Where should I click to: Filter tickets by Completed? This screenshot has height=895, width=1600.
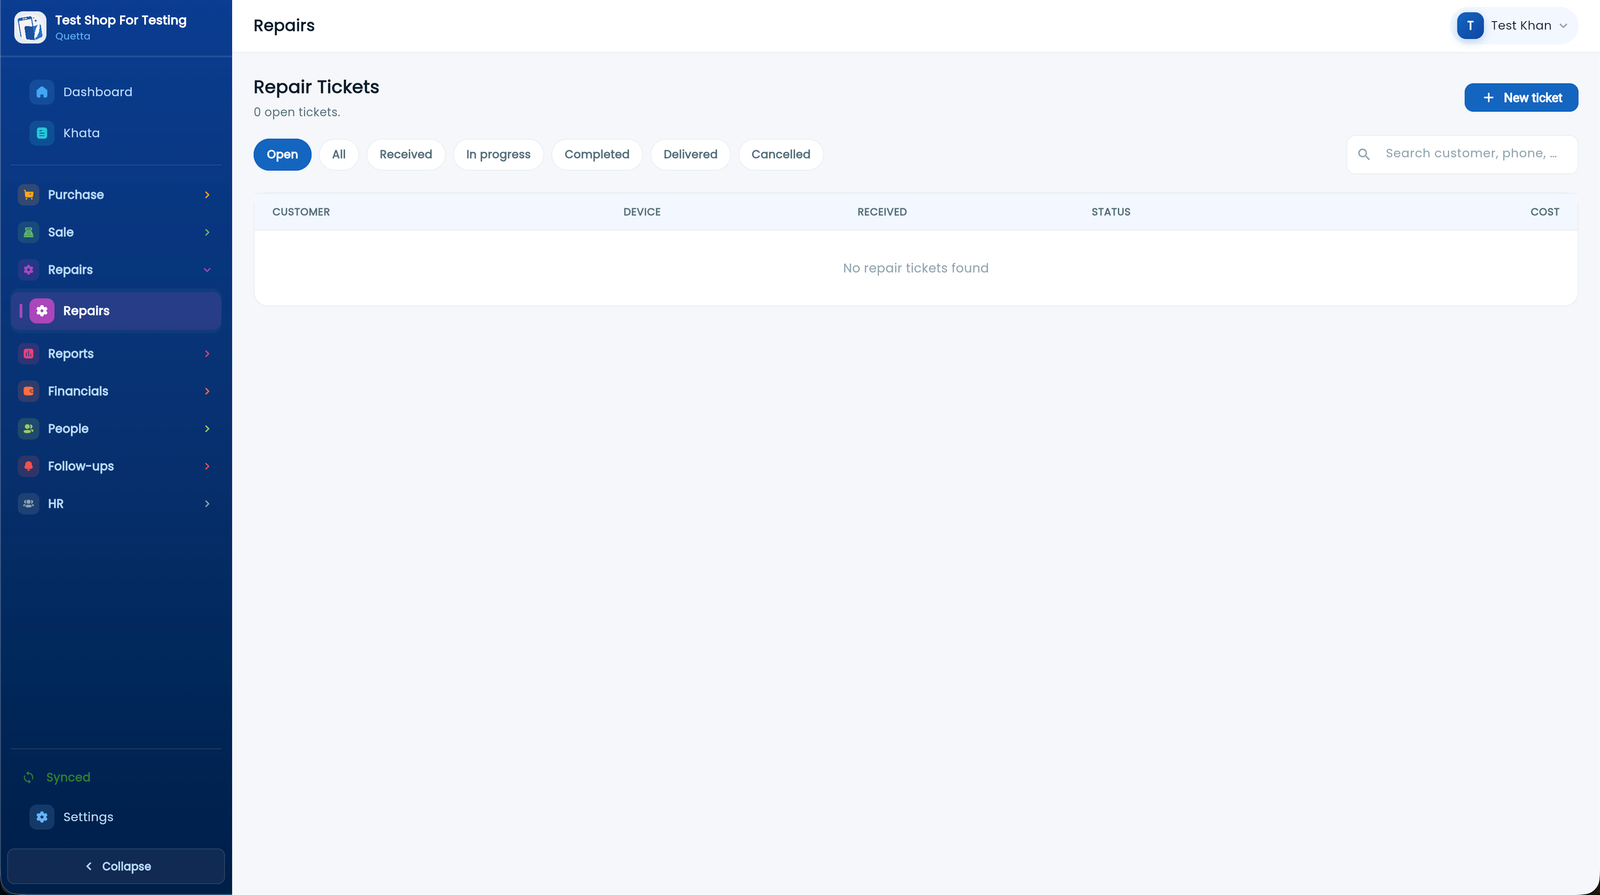coord(597,154)
